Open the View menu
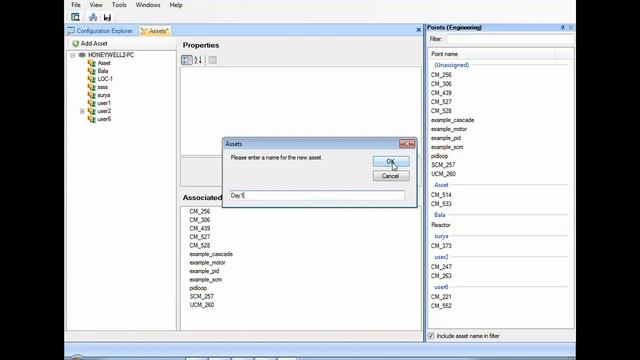Viewport: 640px width, 360px height. coord(96,5)
